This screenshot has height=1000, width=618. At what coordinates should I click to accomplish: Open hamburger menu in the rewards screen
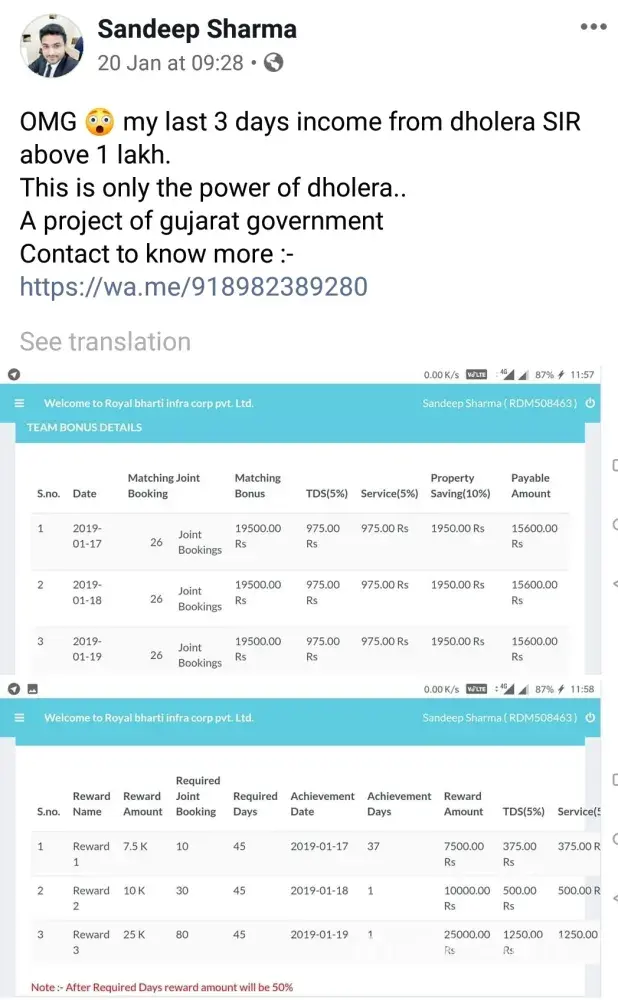pyautogui.click(x=19, y=718)
